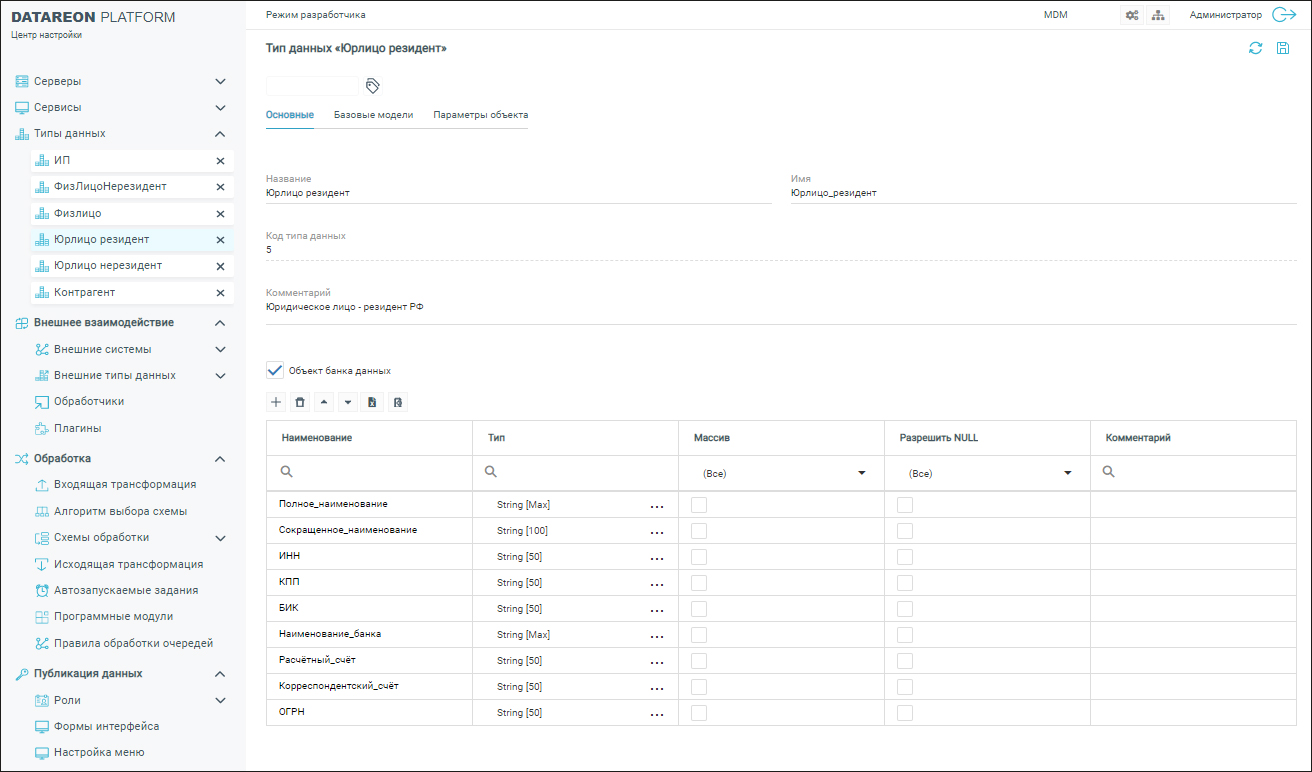Image resolution: width=1312 pixels, height=772 pixels.
Task: Switch to the 'Базовые модели' tab
Action: [x=373, y=115]
